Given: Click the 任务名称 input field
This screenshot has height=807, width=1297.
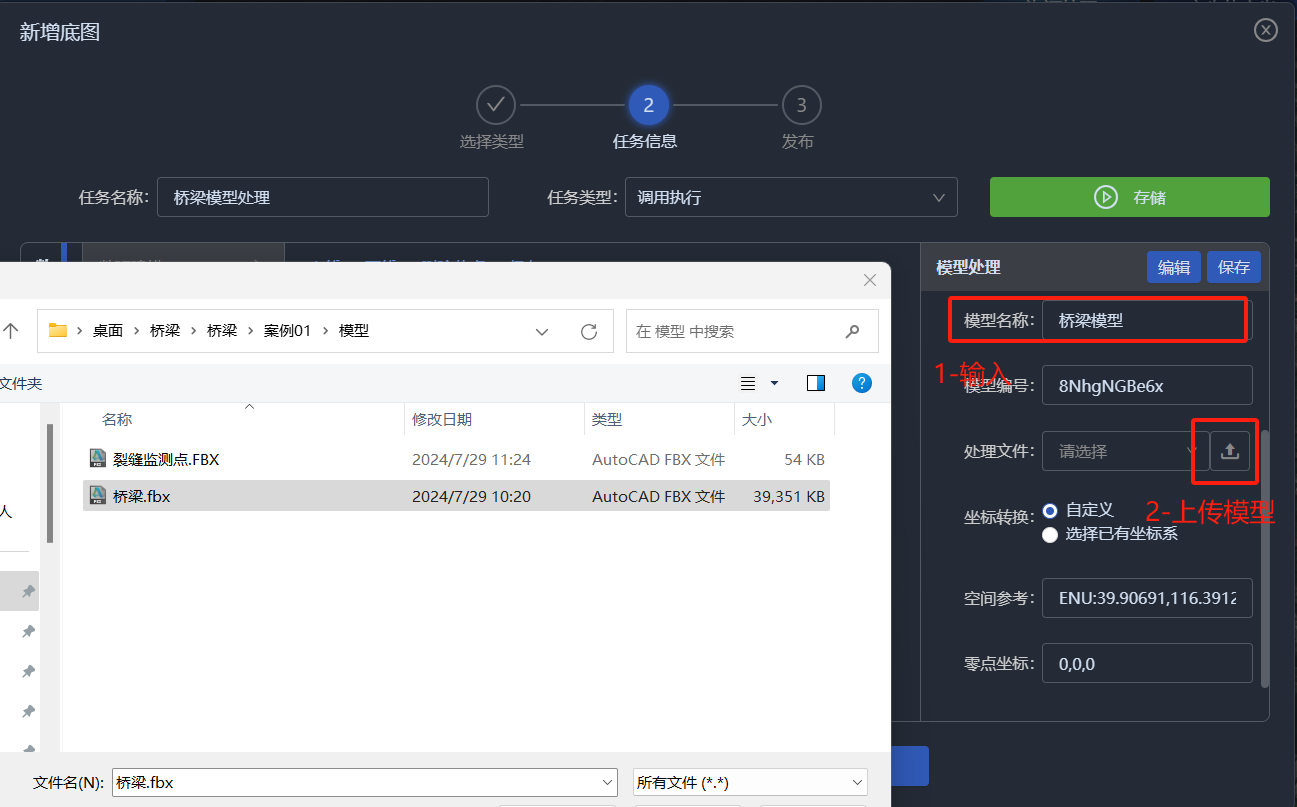Looking at the screenshot, I should pos(323,197).
